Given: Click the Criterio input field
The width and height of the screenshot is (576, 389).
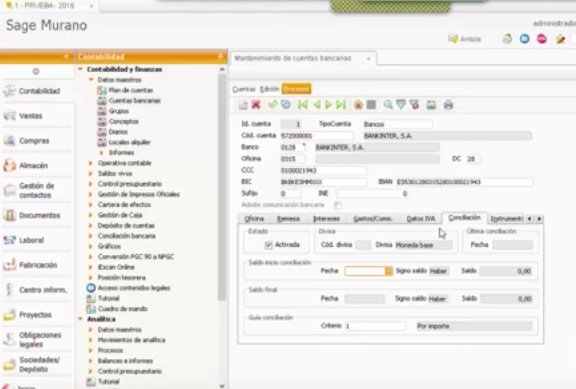Looking at the screenshot, I should (x=375, y=326).
